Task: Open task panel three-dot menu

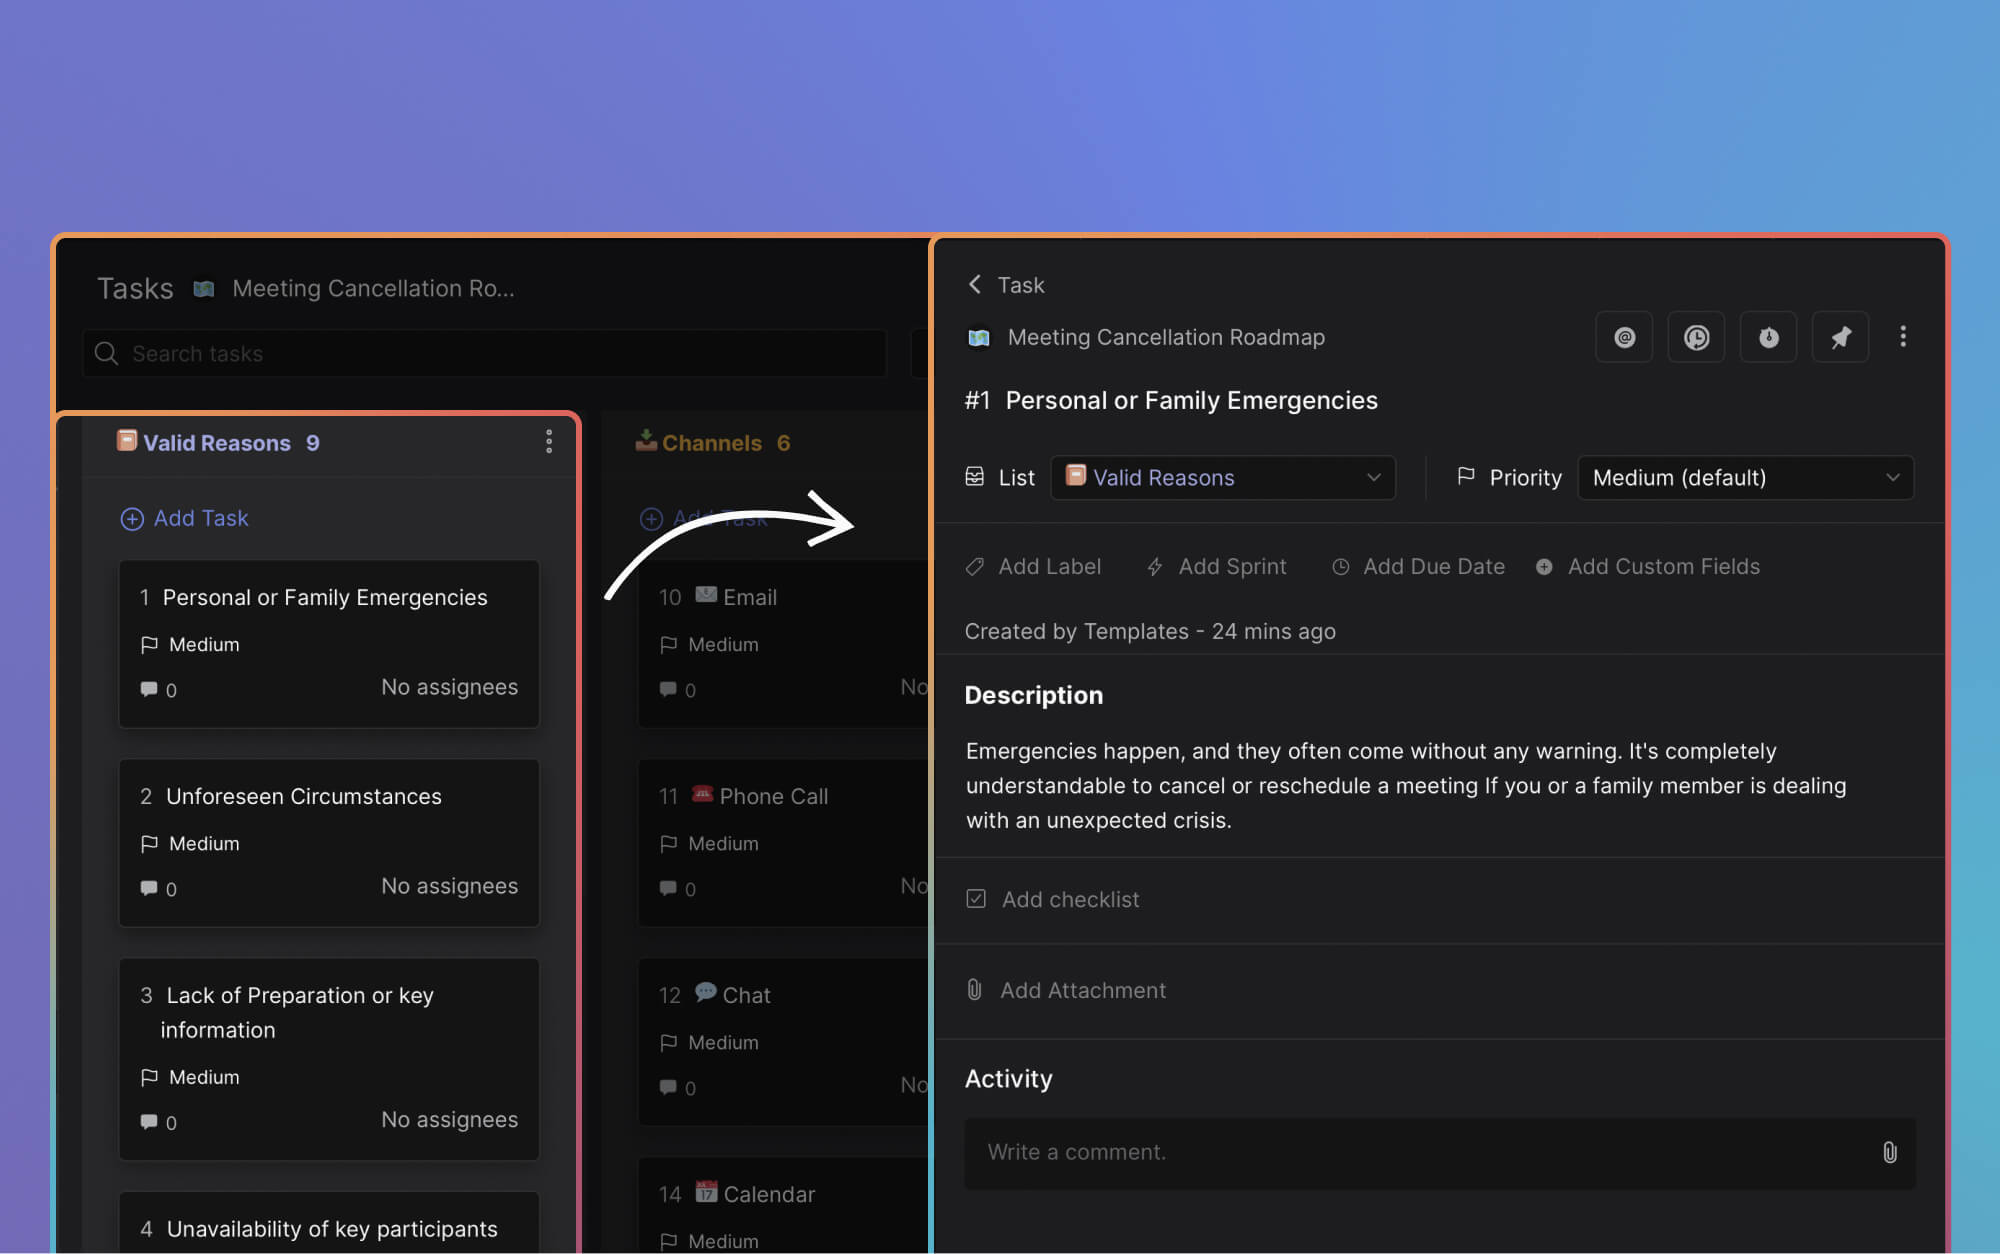Action: pyautogui.click(x=1903, y=337)
